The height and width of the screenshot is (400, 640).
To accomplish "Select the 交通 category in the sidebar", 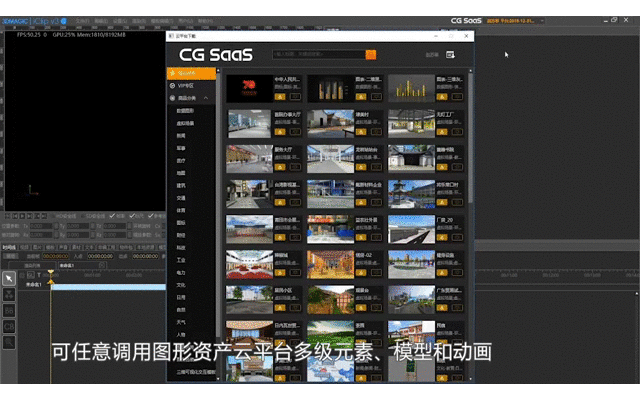I will [181, 198].
